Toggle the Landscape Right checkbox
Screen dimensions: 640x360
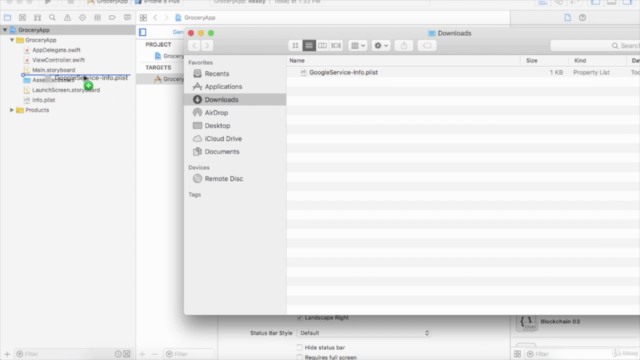point(300,318)
